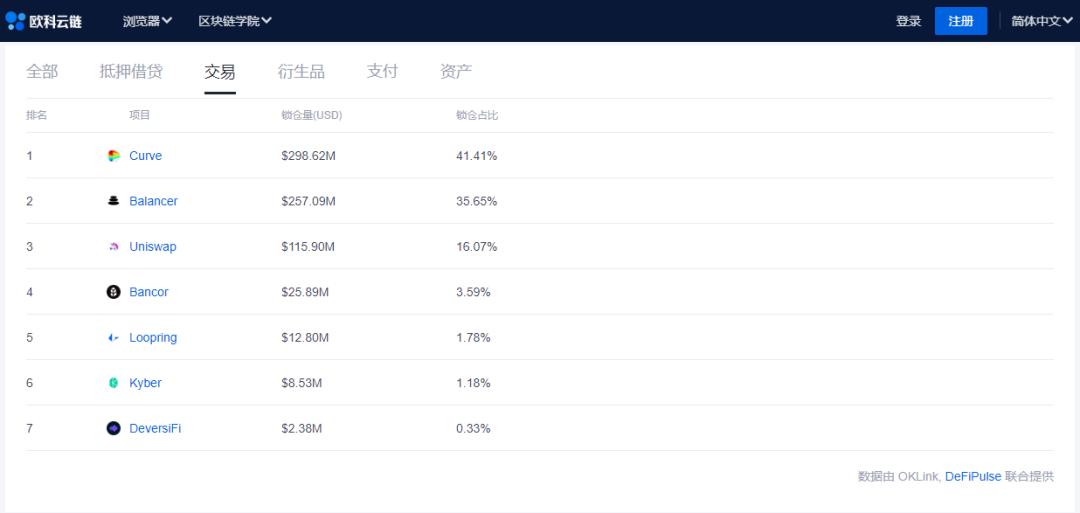The height and width of the screenshot is (513, 1080).
Task: Select the 交易 tab
Action: coord(220,72)
